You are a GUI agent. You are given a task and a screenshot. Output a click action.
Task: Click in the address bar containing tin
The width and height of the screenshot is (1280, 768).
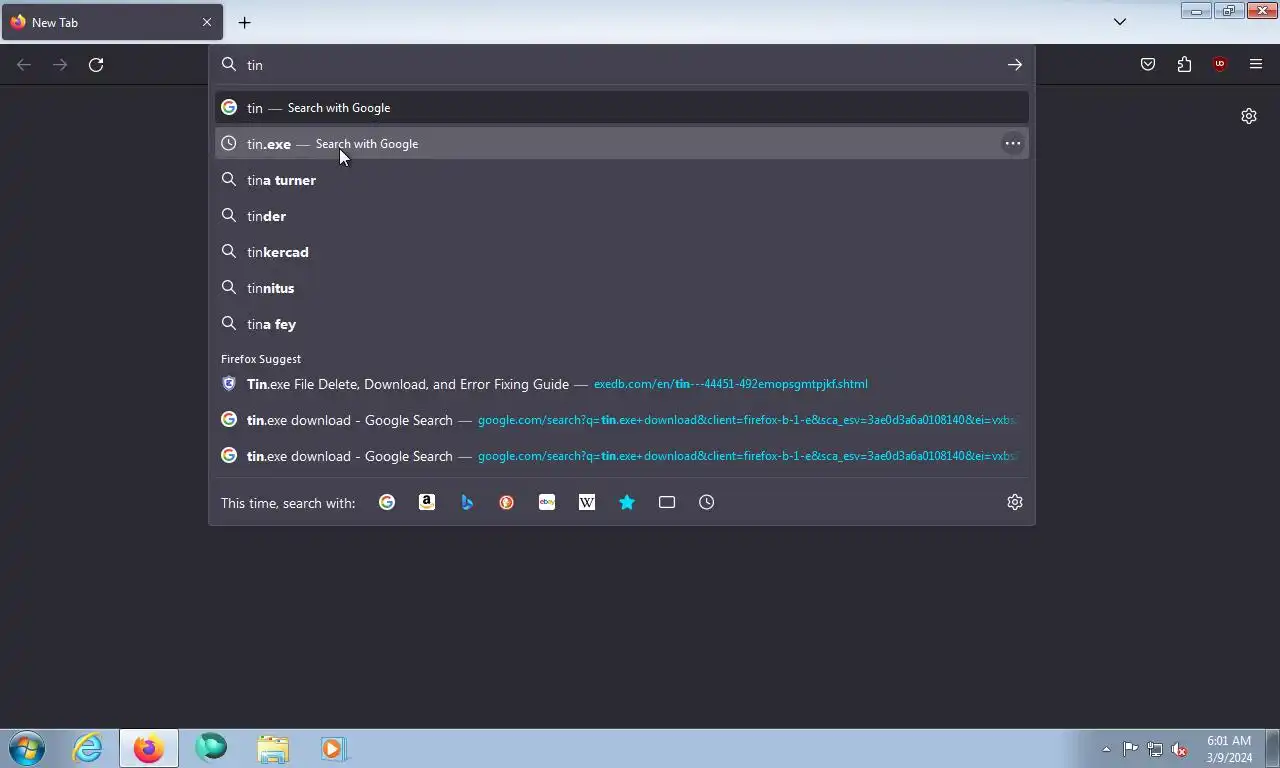coord(620,65)
